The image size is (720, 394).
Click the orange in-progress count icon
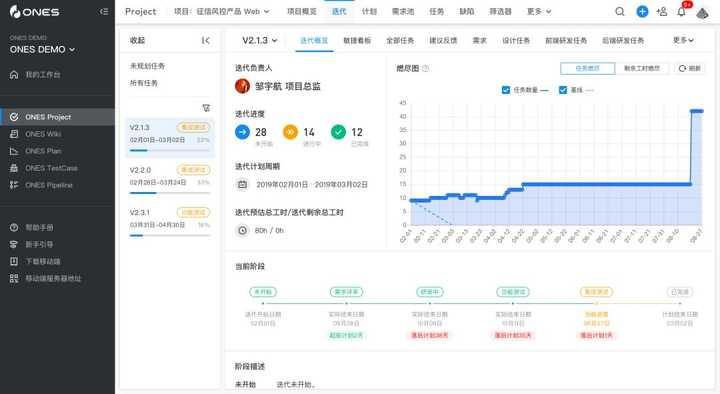pos(290,132)
